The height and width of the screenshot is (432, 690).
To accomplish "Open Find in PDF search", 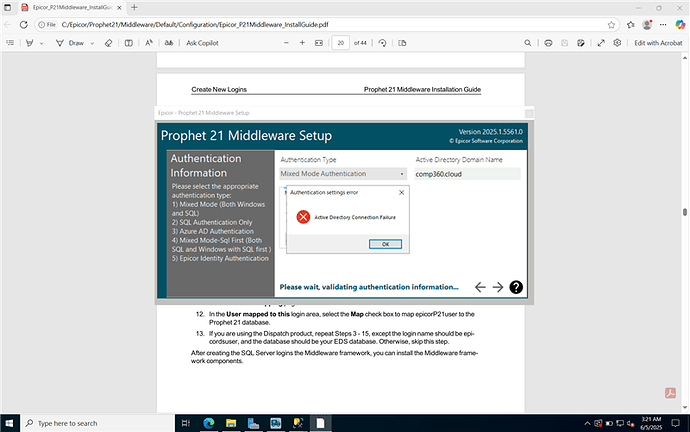I will [528, 43].
